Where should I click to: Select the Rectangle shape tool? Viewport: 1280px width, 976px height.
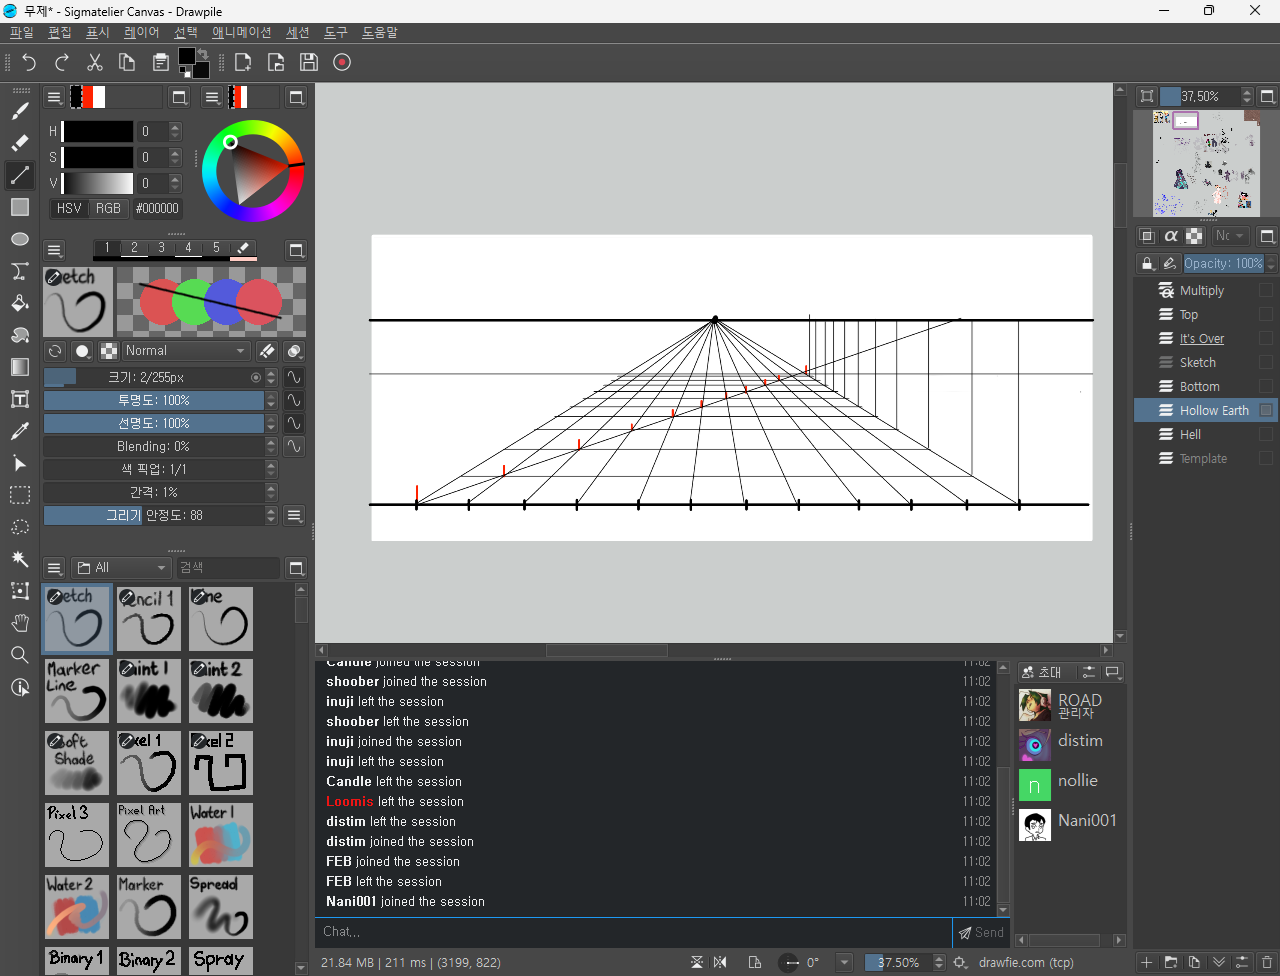tap(20, 207)
